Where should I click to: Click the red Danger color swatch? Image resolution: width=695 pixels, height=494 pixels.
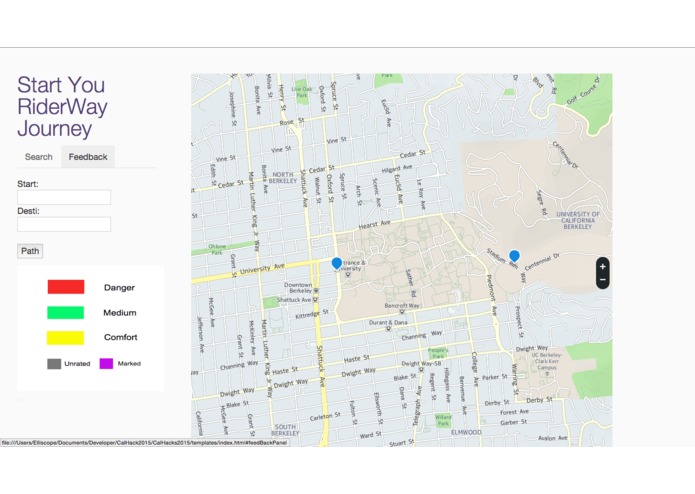pos(66,287)
